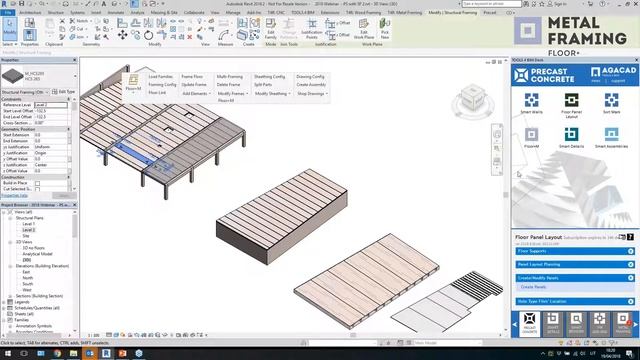Open the T4R Metal Framing ribbon tab
This screenshot has width=640, height=360.
404,13
